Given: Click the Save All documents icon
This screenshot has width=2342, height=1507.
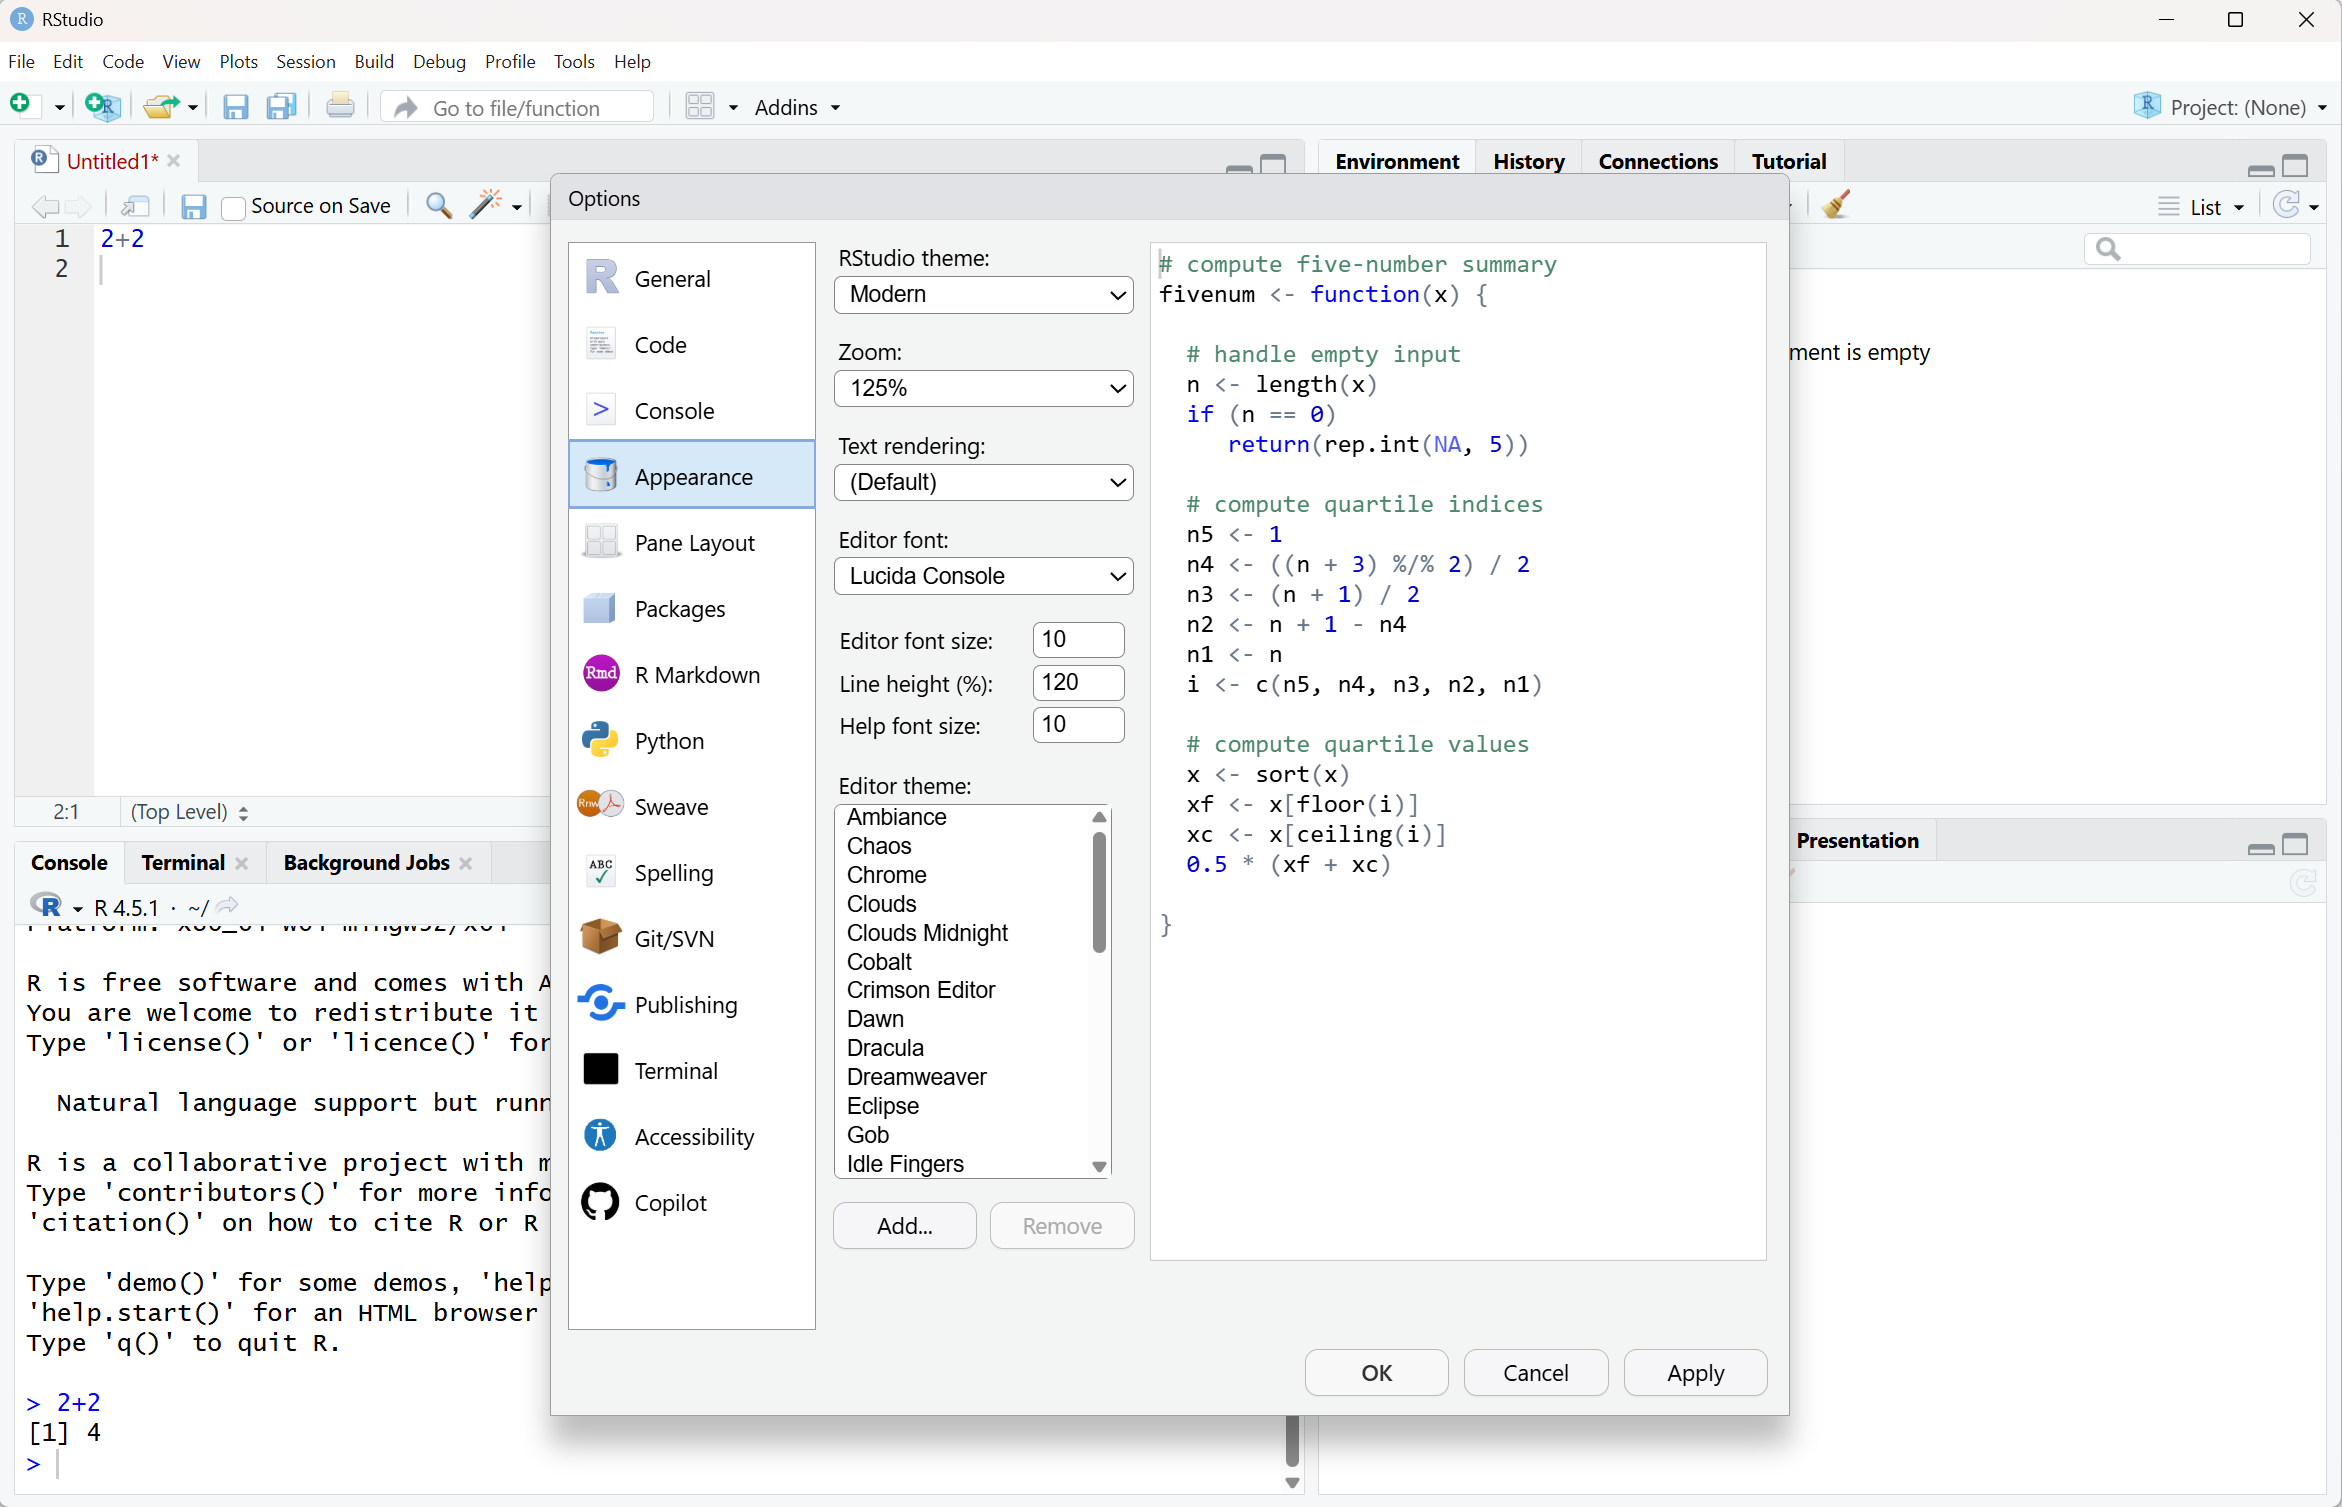Looking at the screenshot, I should [282, 106].
